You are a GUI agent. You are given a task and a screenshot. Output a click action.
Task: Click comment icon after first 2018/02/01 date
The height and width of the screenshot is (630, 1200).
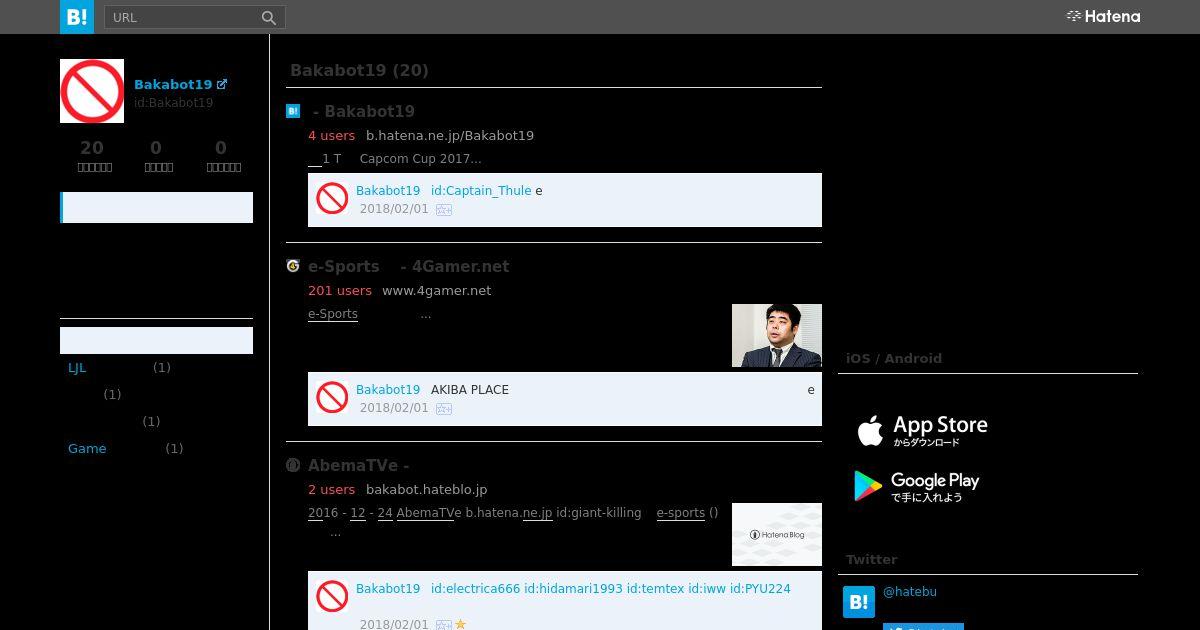point(444,210)
